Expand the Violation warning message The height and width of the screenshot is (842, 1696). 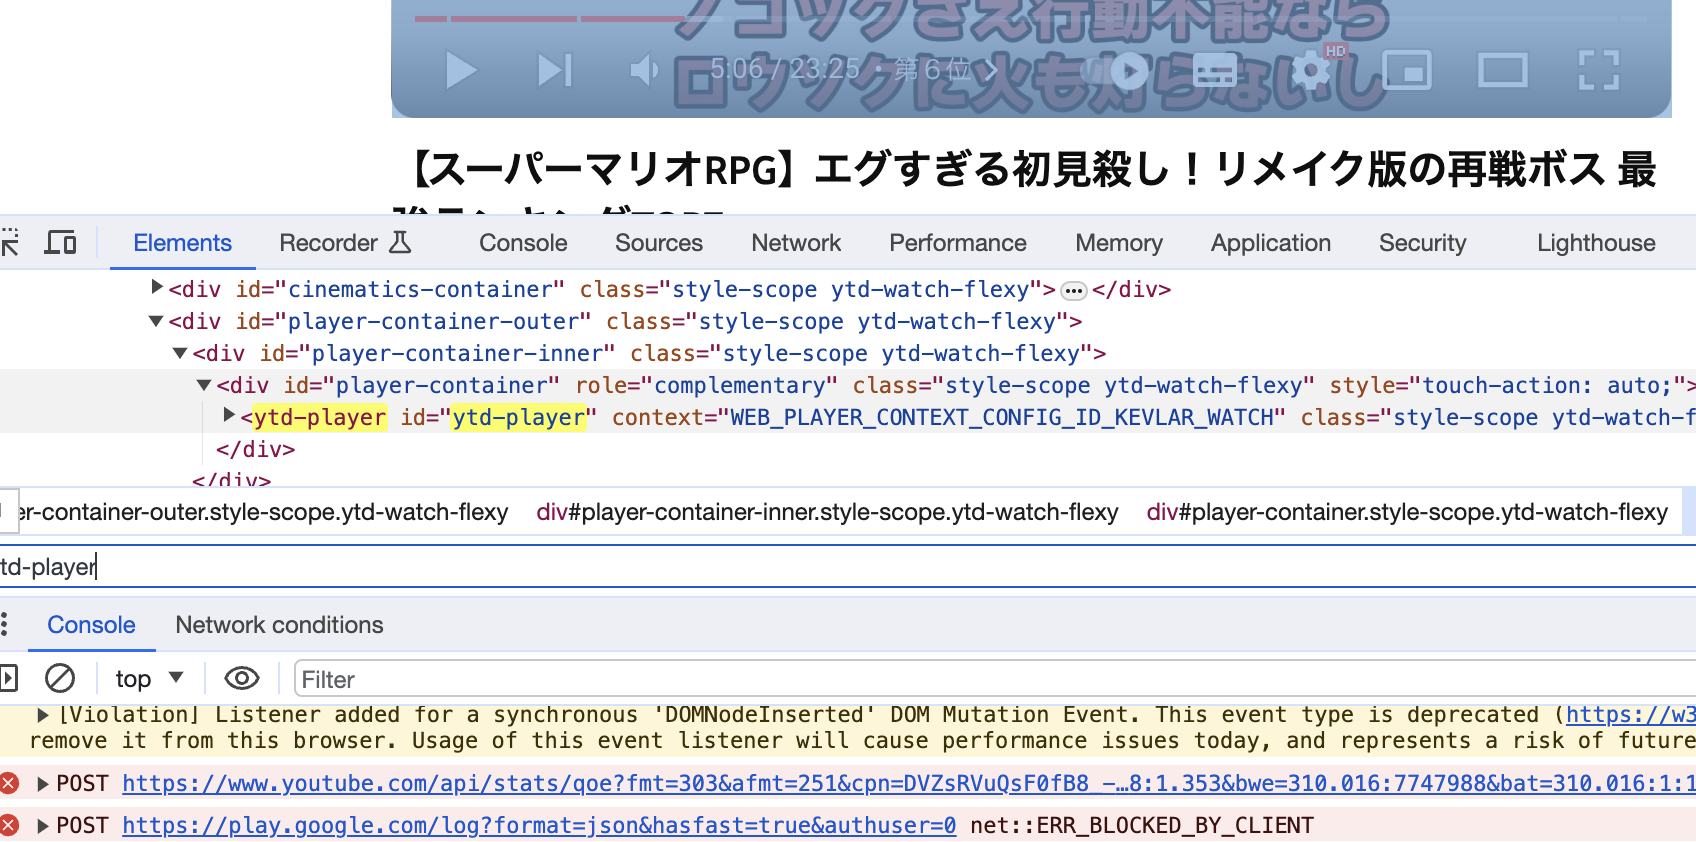point(43,715)
